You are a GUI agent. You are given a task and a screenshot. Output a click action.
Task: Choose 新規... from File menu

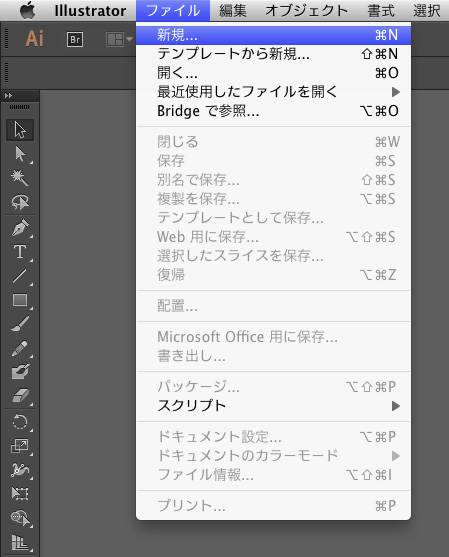pyautogui.click(x=274, y=35)
